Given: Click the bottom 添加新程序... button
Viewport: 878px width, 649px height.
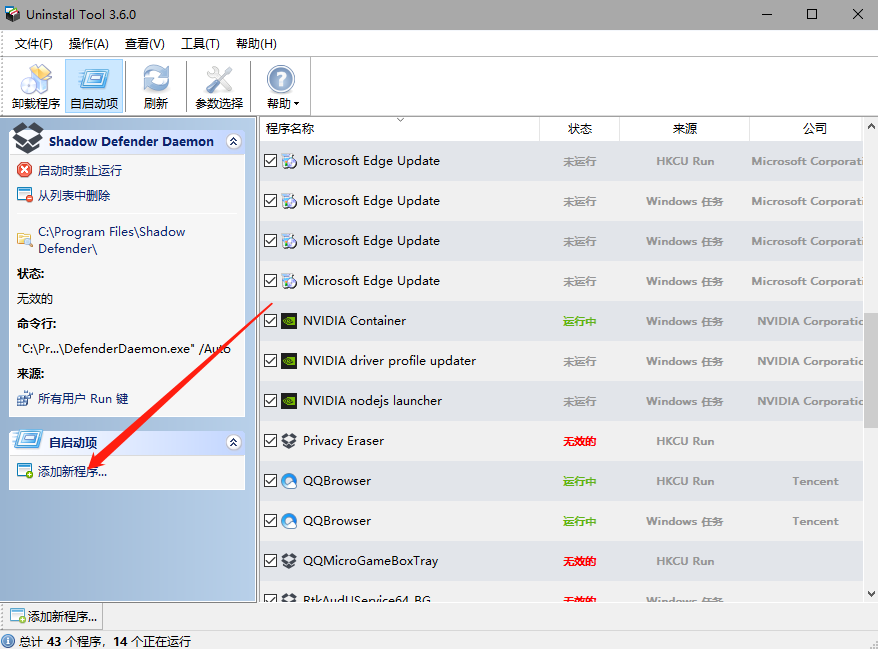Looking at the screenshot, I should 53,617.
